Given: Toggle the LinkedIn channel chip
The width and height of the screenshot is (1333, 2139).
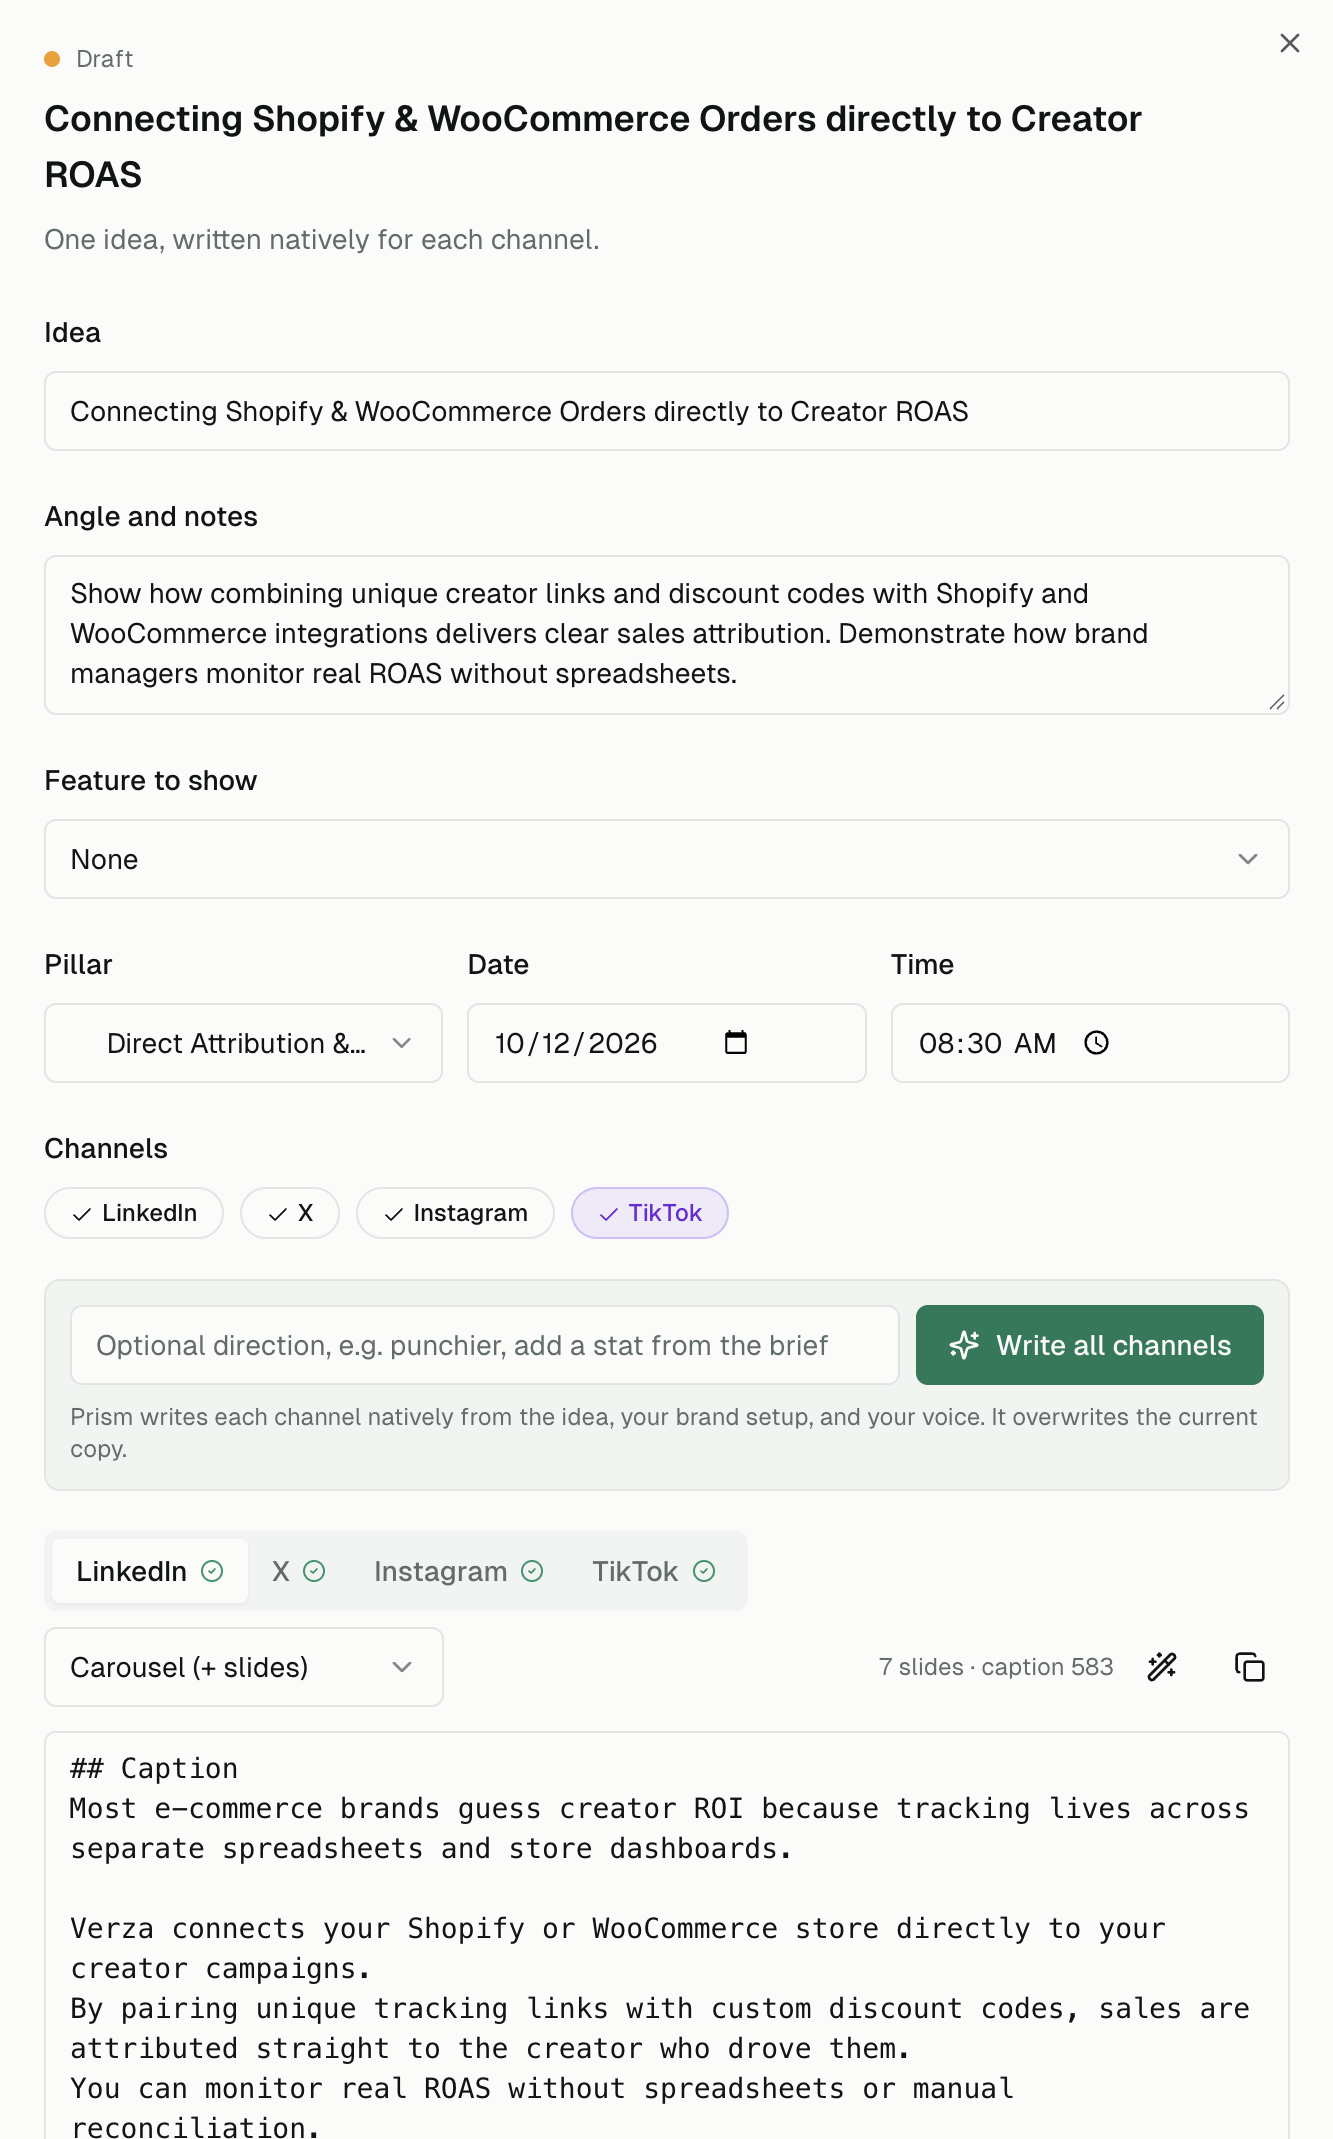Looking at the screenshot, I should [134, 1213].
